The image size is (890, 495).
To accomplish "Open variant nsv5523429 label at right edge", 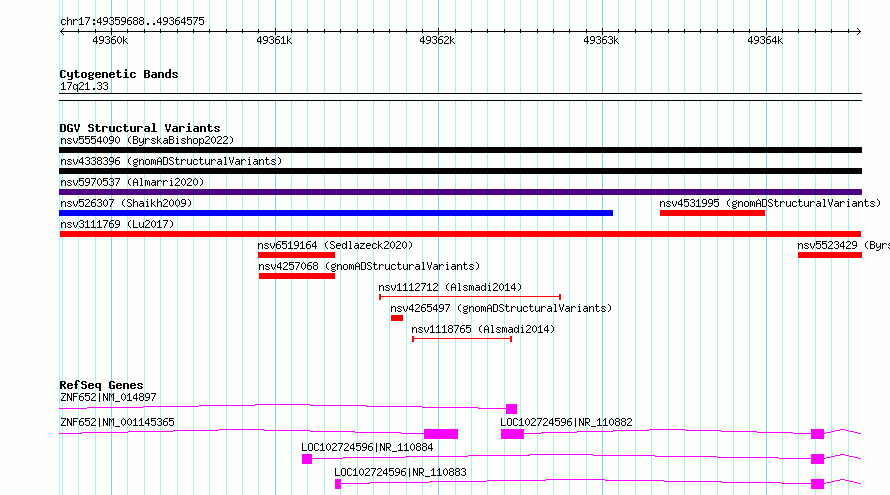I will (843, 245).
